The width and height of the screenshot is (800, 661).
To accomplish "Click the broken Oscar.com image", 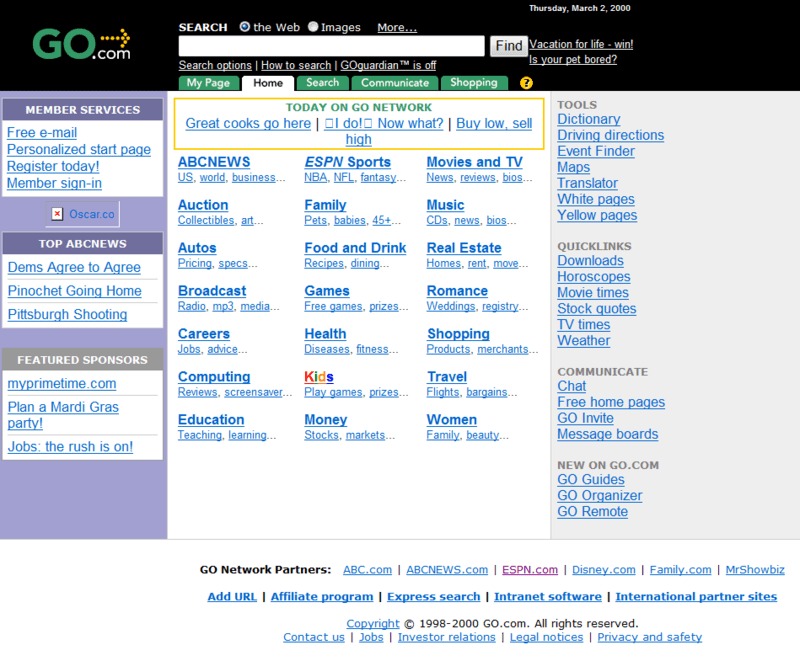I will click(84, 214).
